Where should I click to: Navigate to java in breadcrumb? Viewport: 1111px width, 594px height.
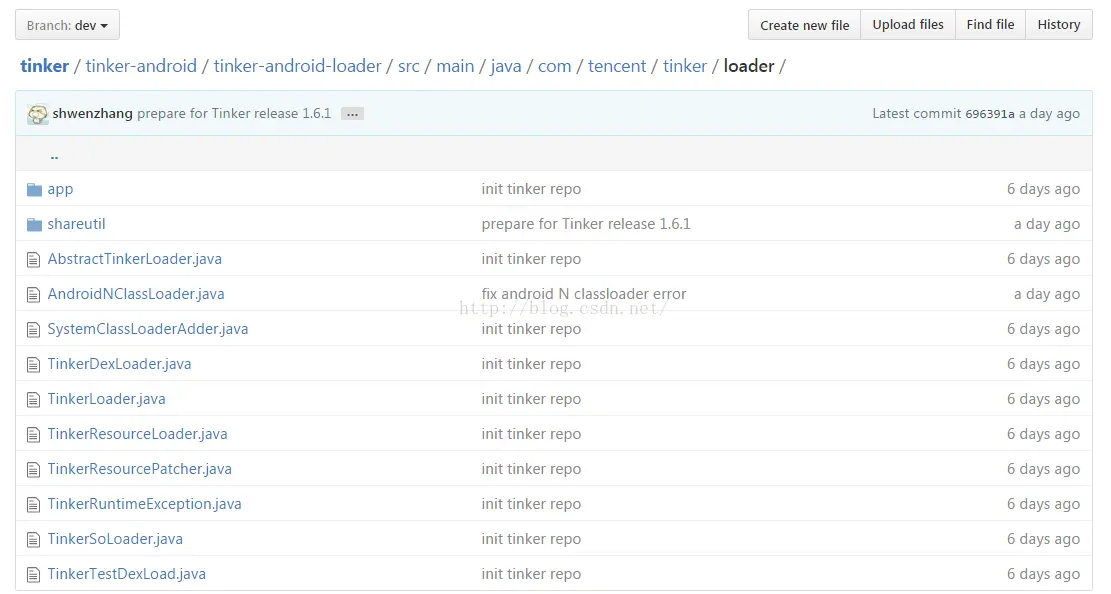point(505,66)
